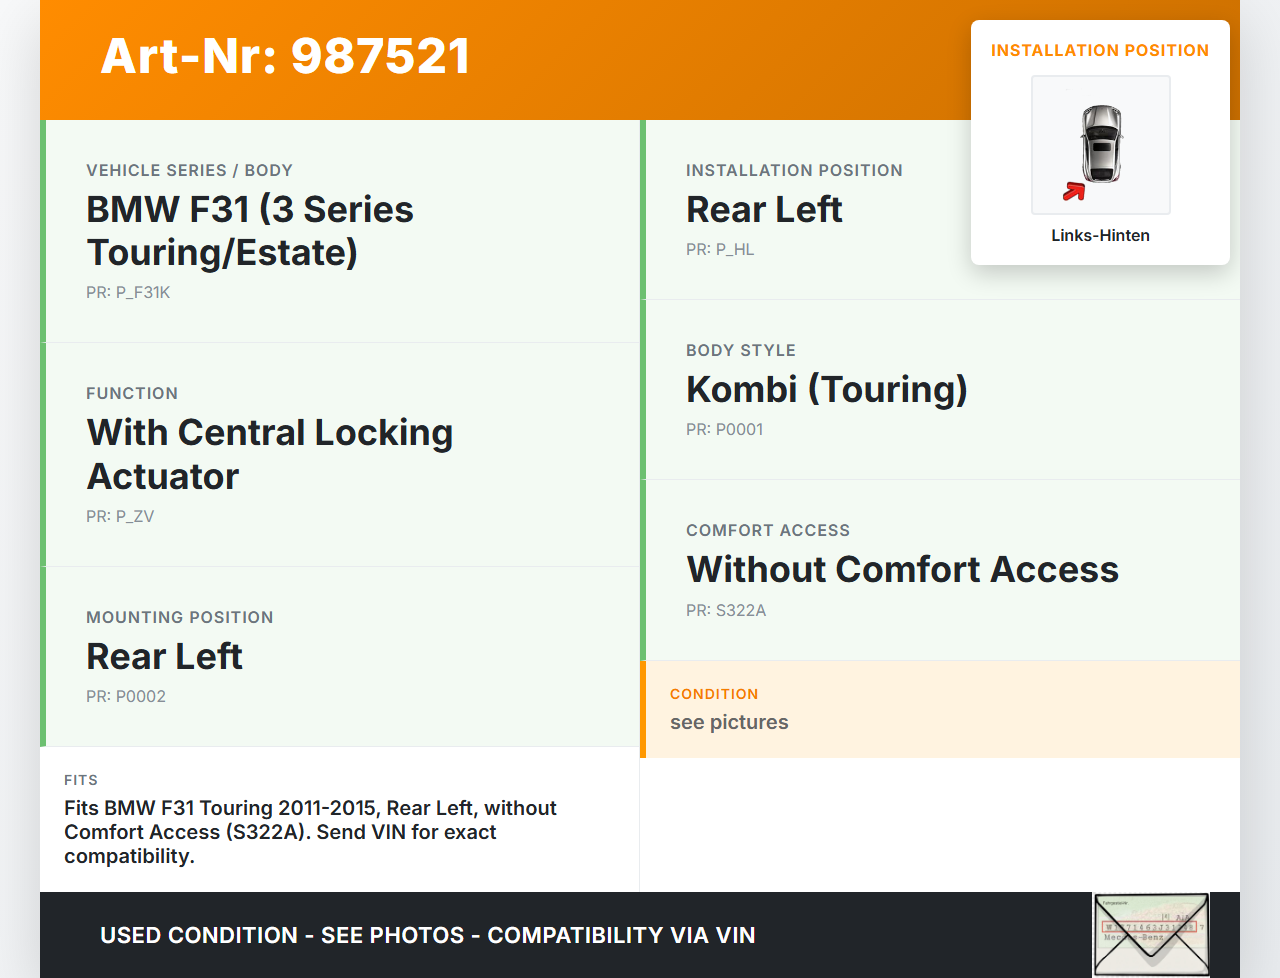Click the PR: P_F31K code
The width and height of the screenshot is (1280, 978).
pos(128,293)
